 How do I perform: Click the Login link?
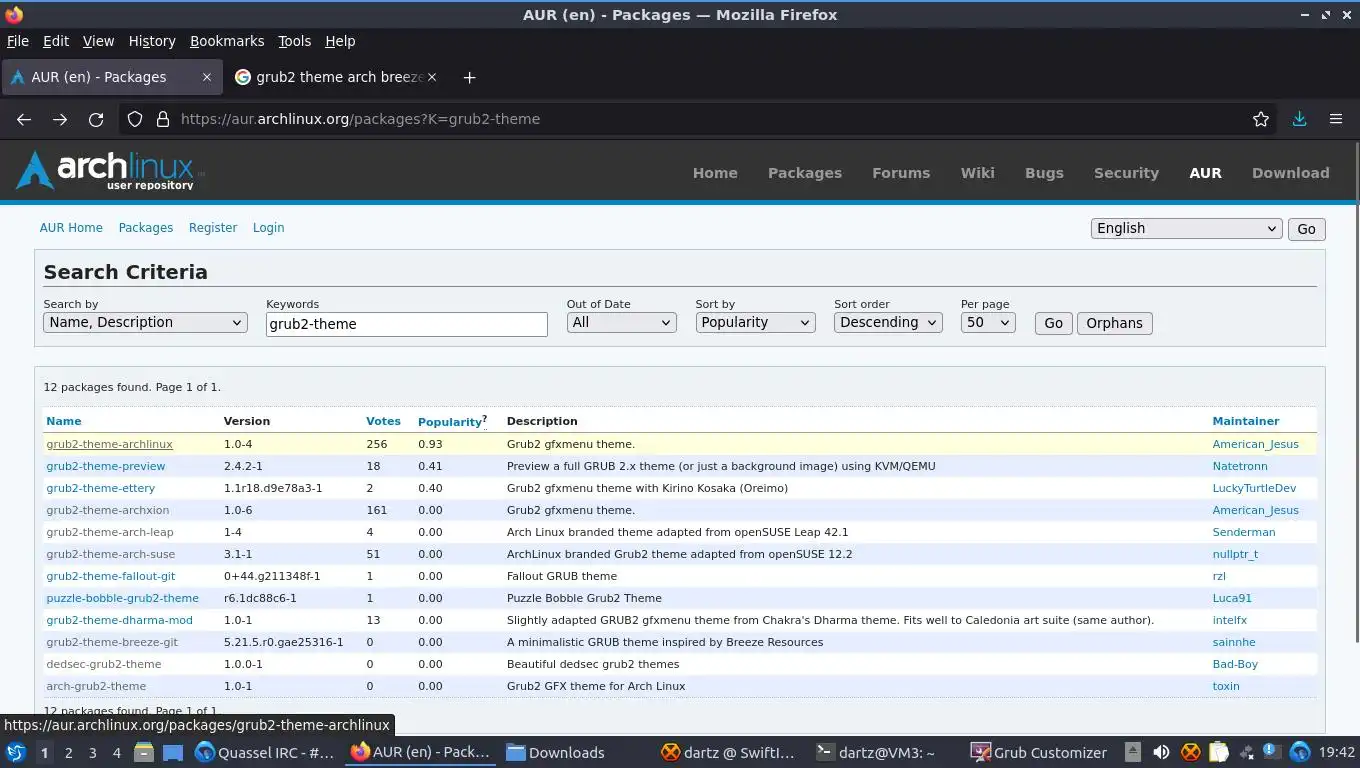268,228
